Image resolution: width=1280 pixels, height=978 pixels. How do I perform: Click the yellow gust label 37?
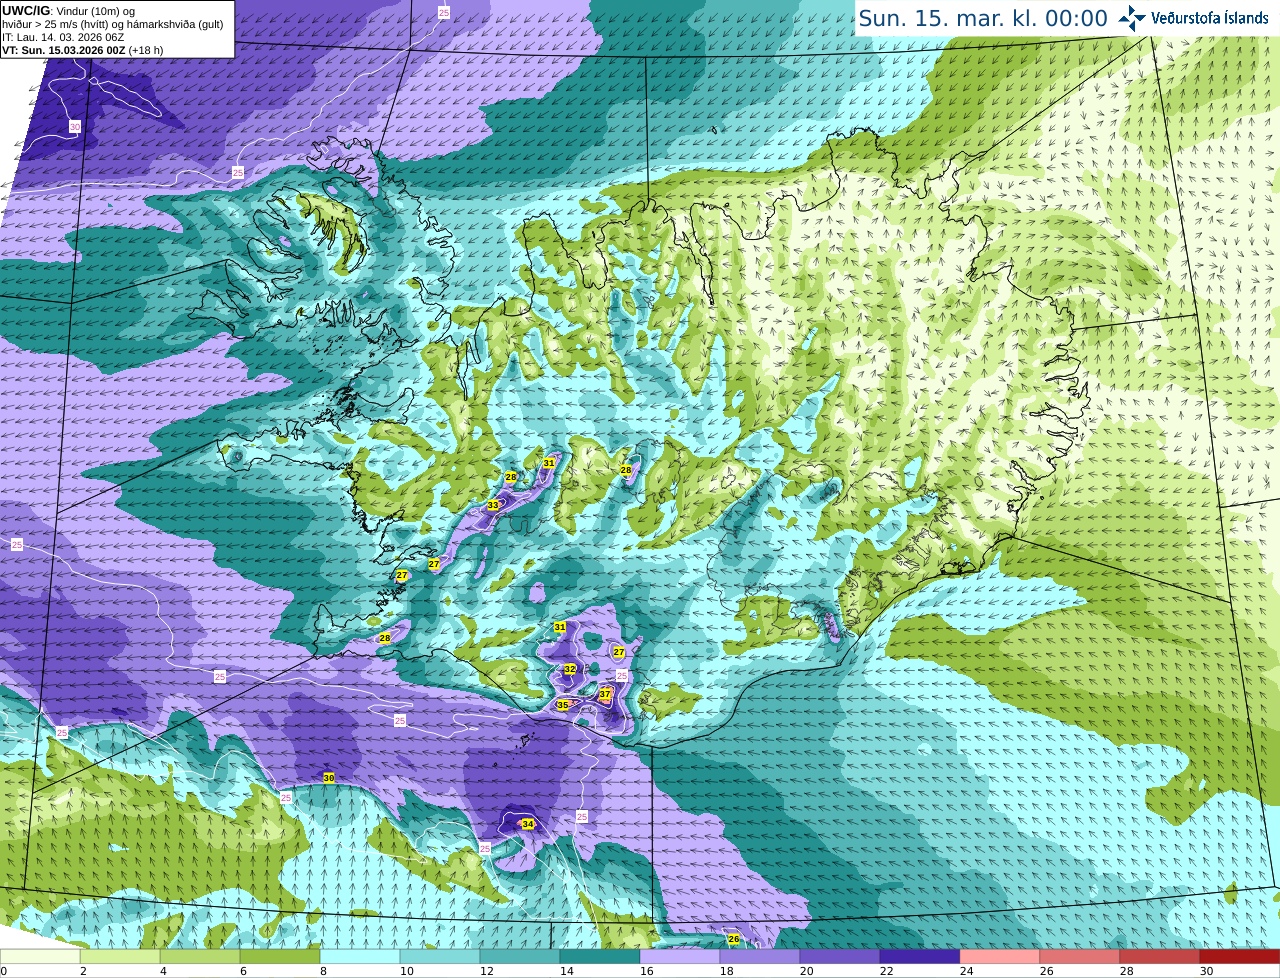[605, 694]
